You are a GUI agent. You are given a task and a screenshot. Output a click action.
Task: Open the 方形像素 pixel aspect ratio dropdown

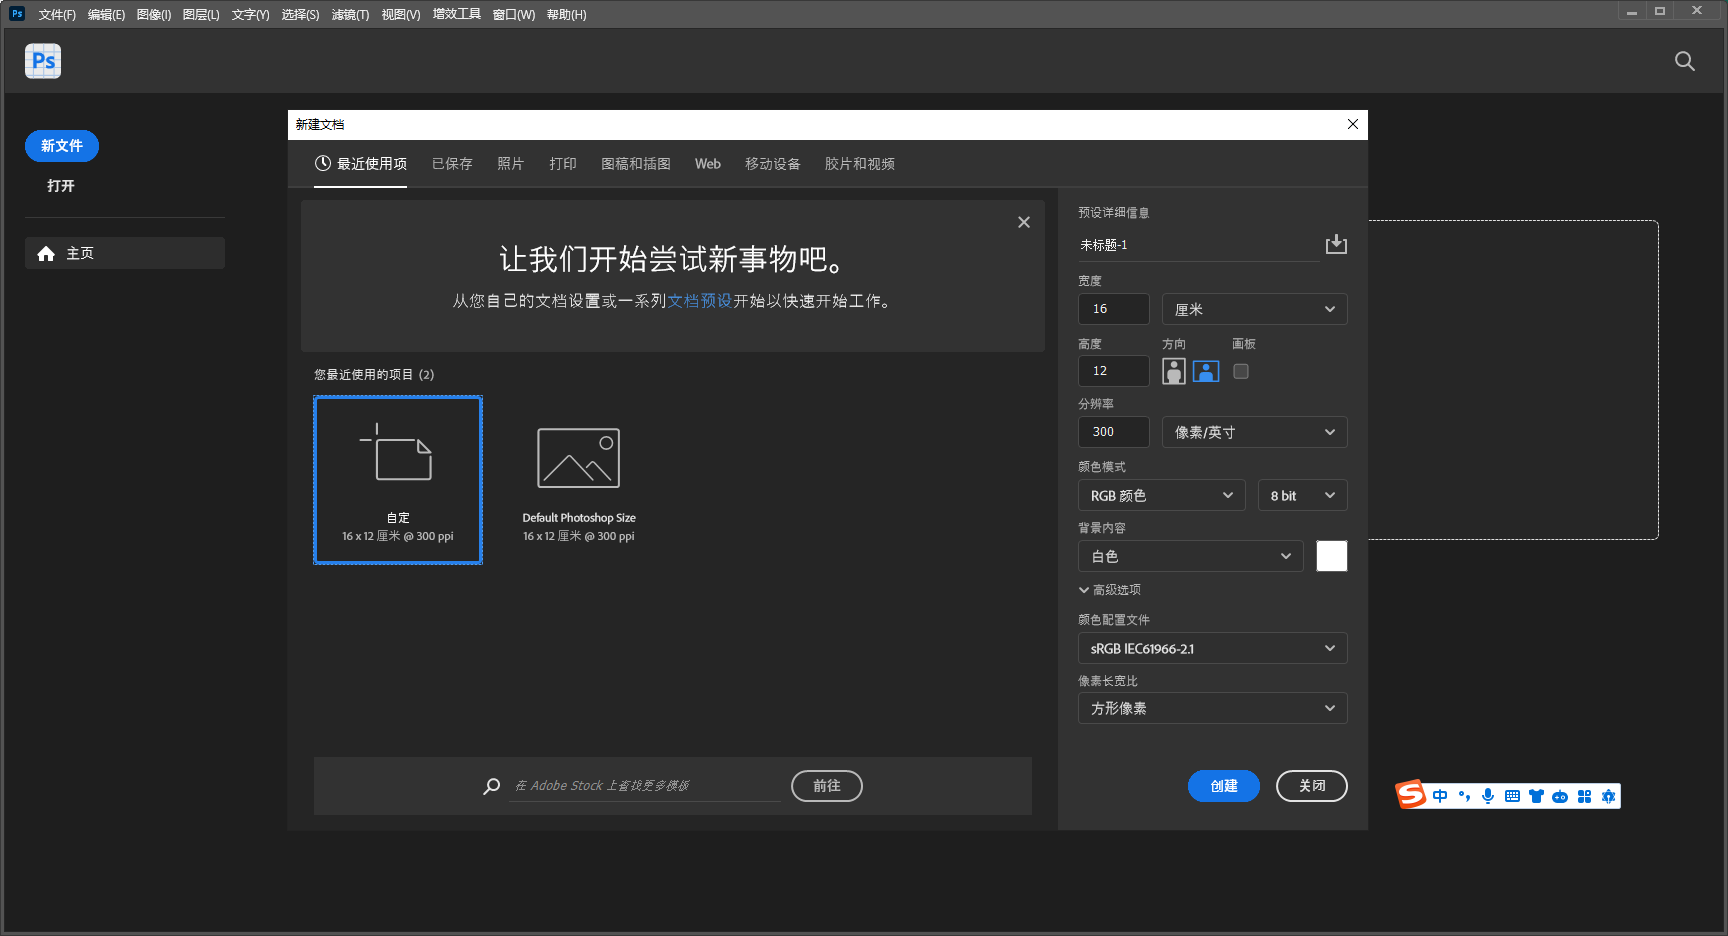pyautogui.click(x=1212, y=708)
